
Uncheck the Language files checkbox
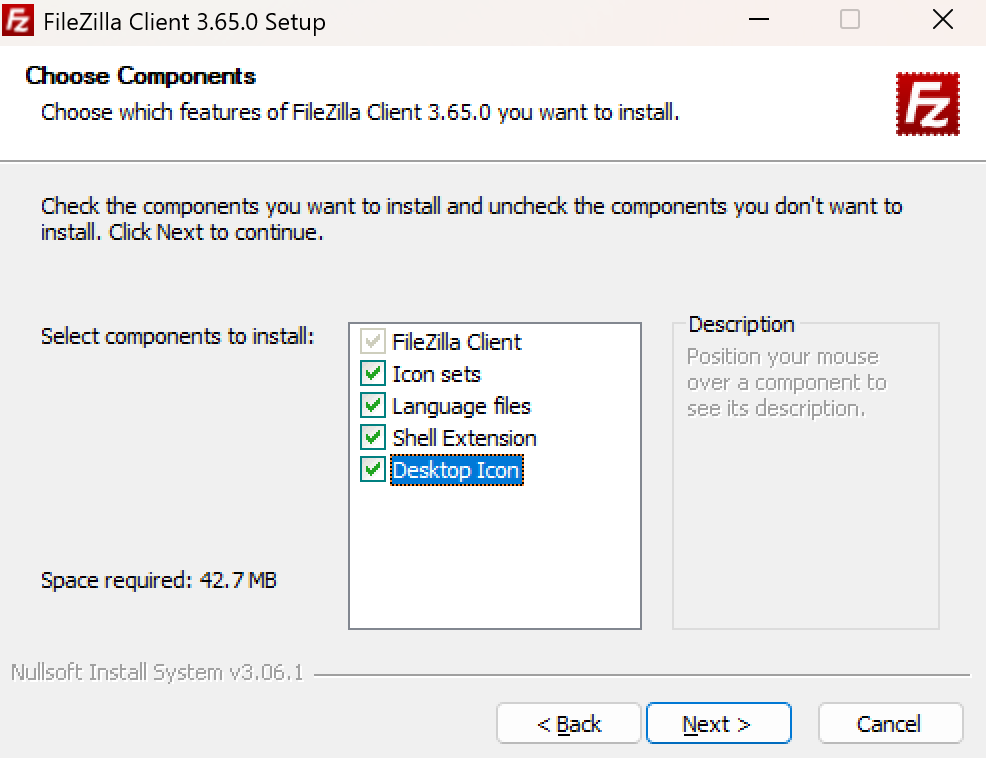(x=373, y=406)
